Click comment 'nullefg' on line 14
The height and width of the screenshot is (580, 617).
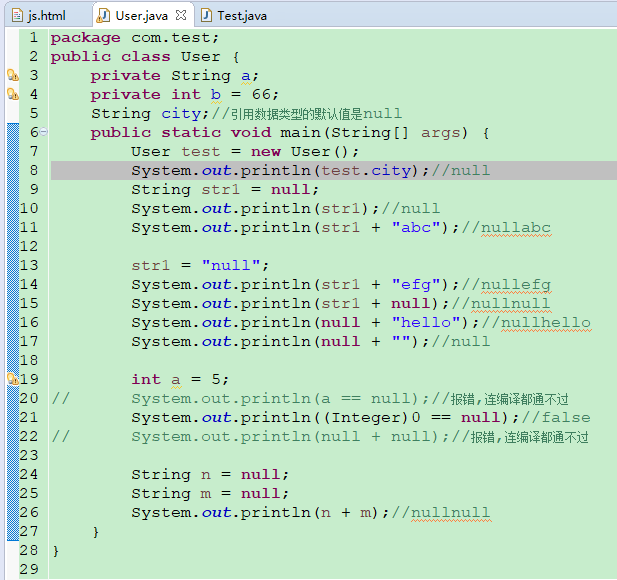[x=515, y=284]
